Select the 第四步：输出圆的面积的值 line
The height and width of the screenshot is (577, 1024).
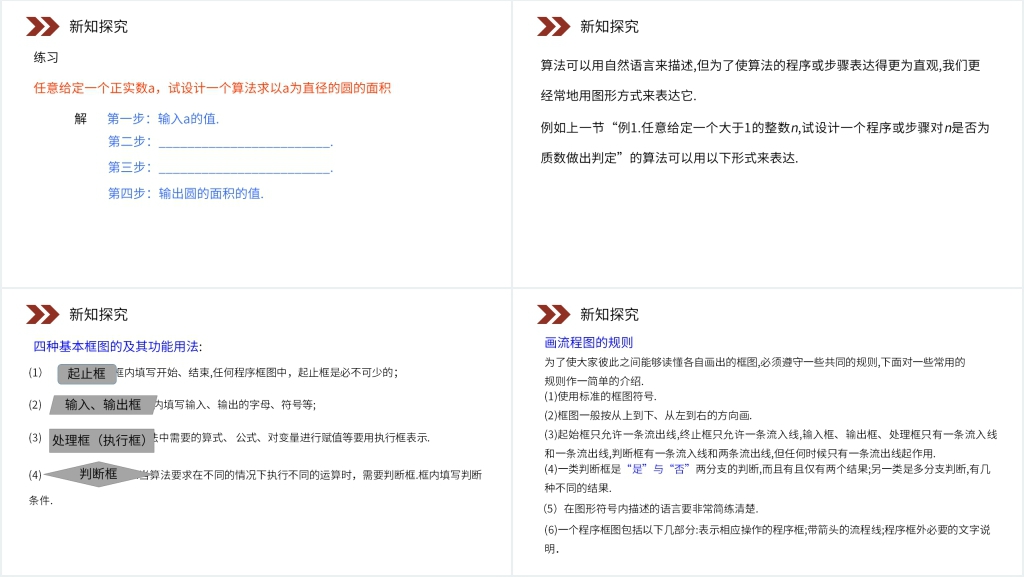point(185,194)
